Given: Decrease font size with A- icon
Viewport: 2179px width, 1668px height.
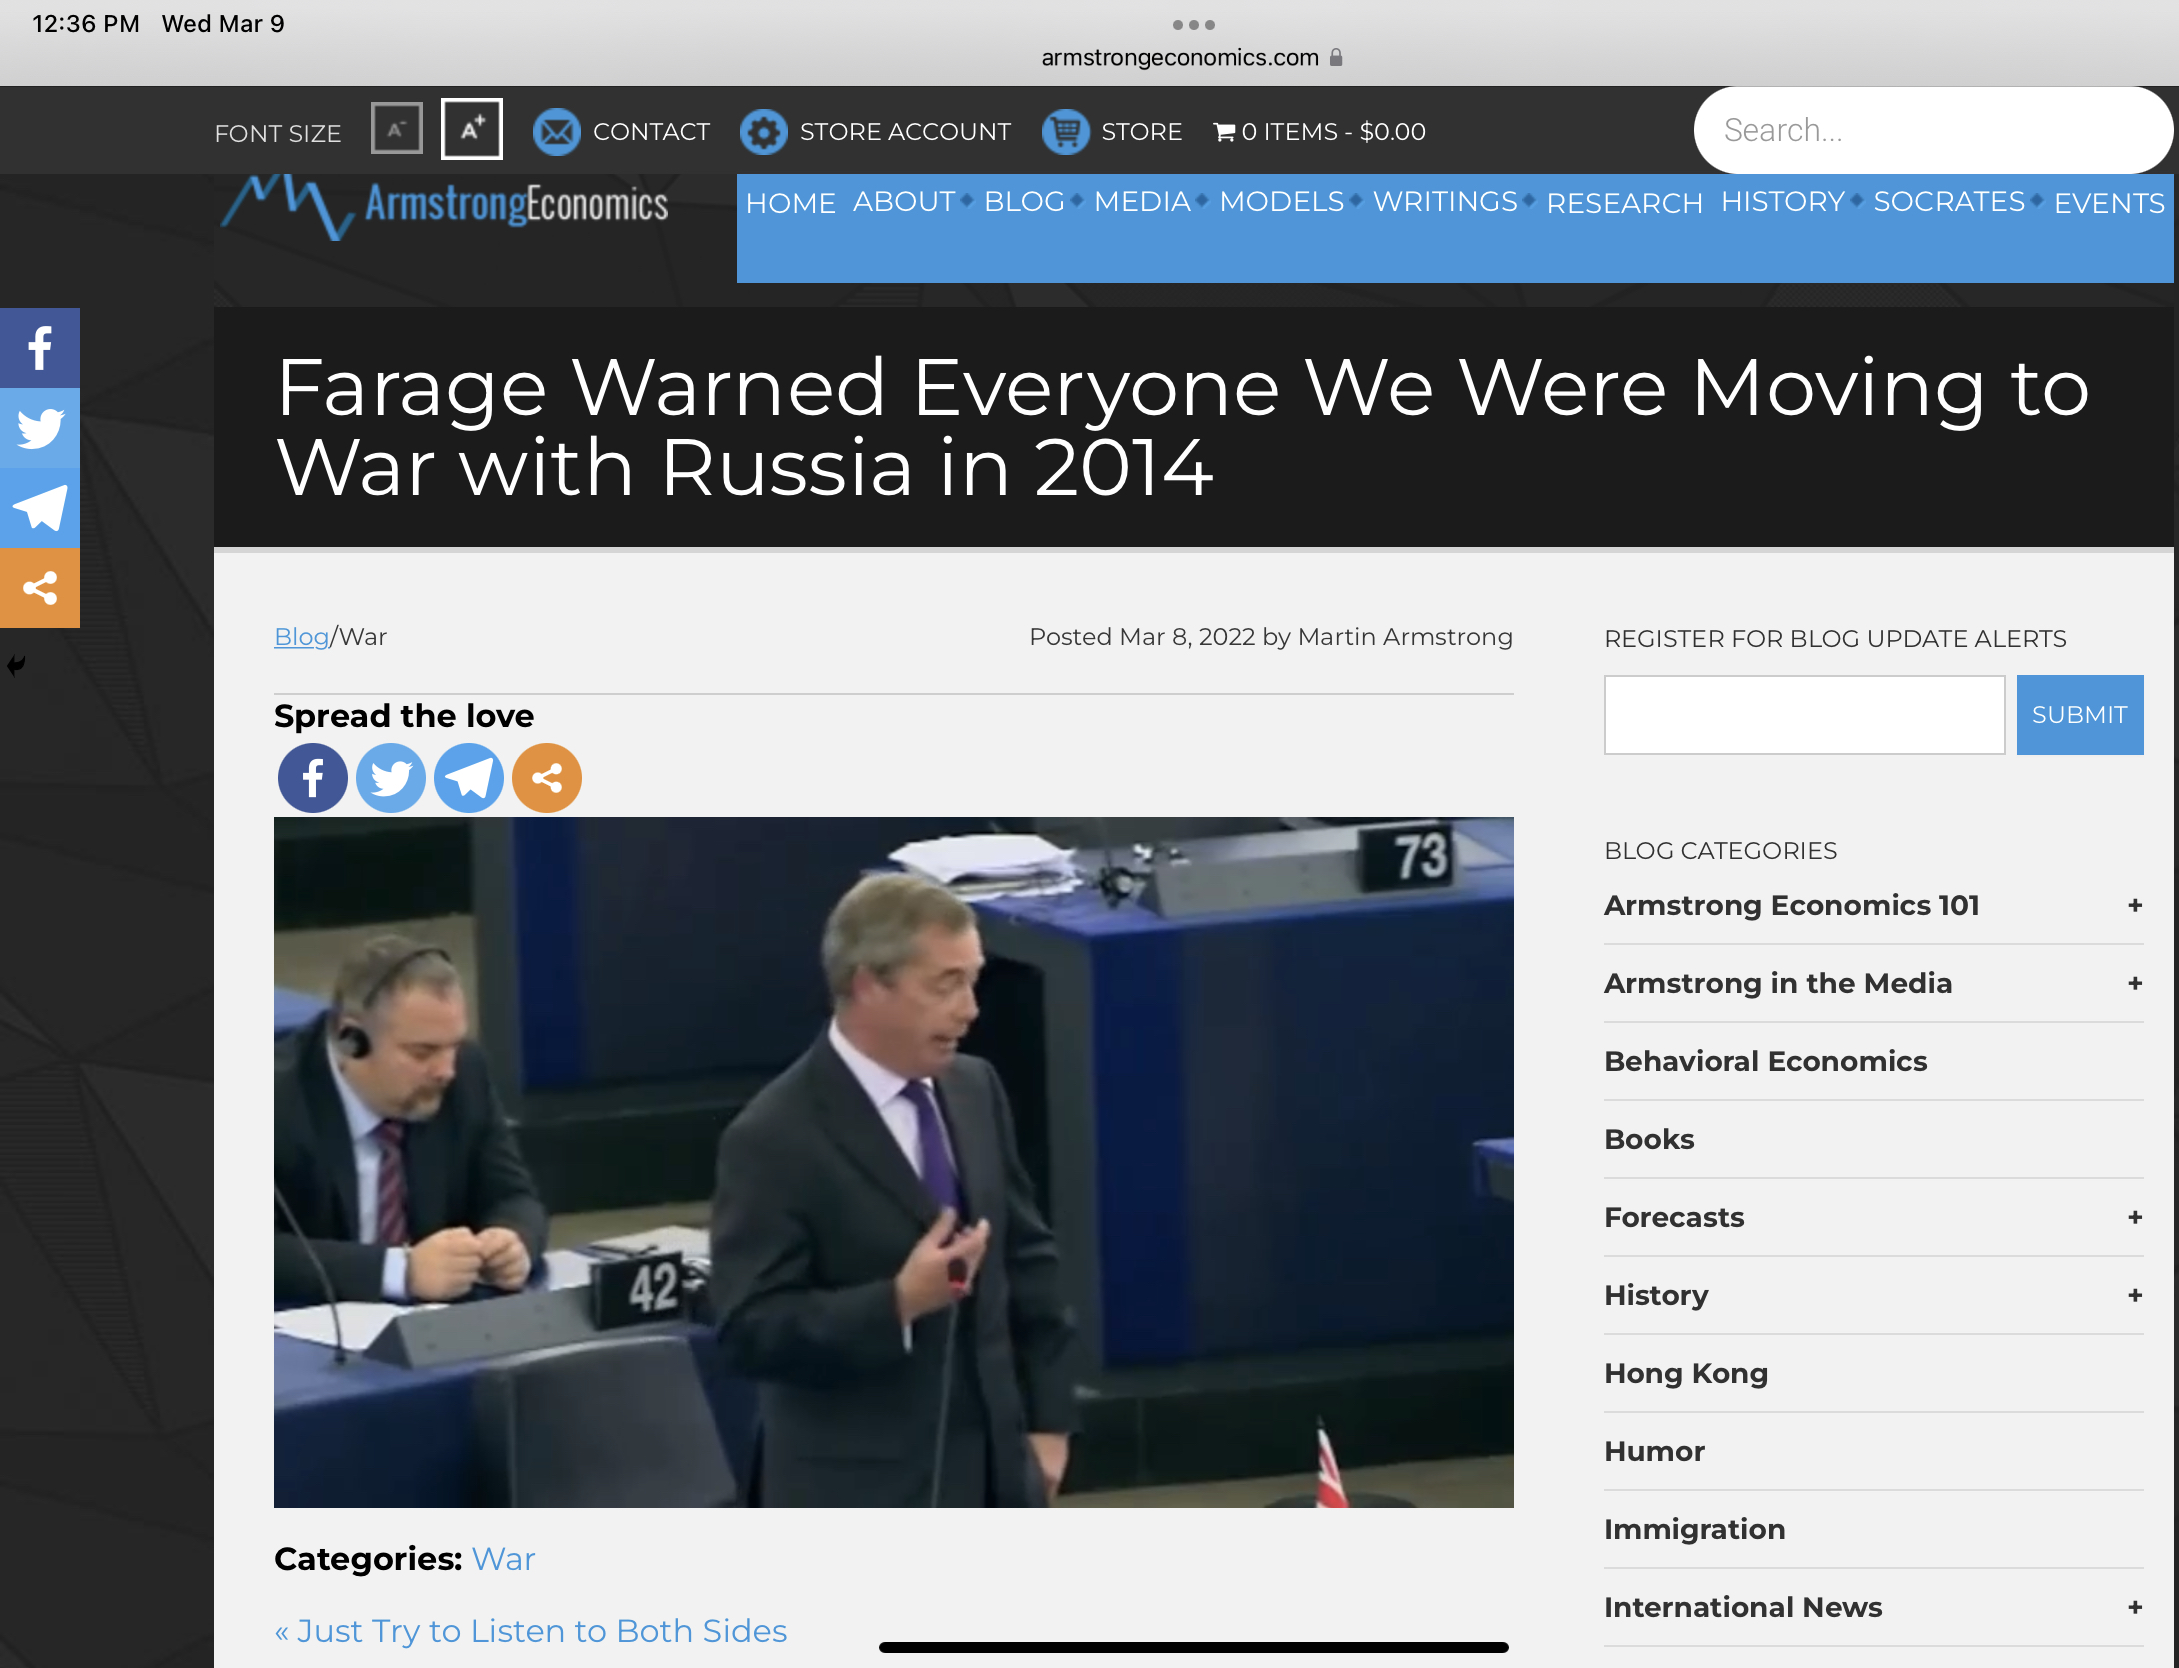Looking at the screenshot, I should pyautogui.click(x=397, y=129).
